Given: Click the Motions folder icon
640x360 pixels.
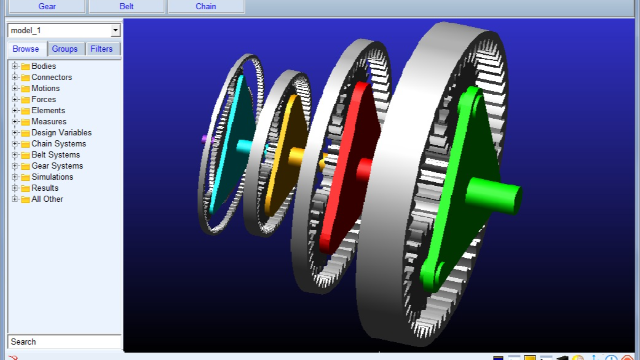Looking at the screenshot, I should [x=25, y=88].
